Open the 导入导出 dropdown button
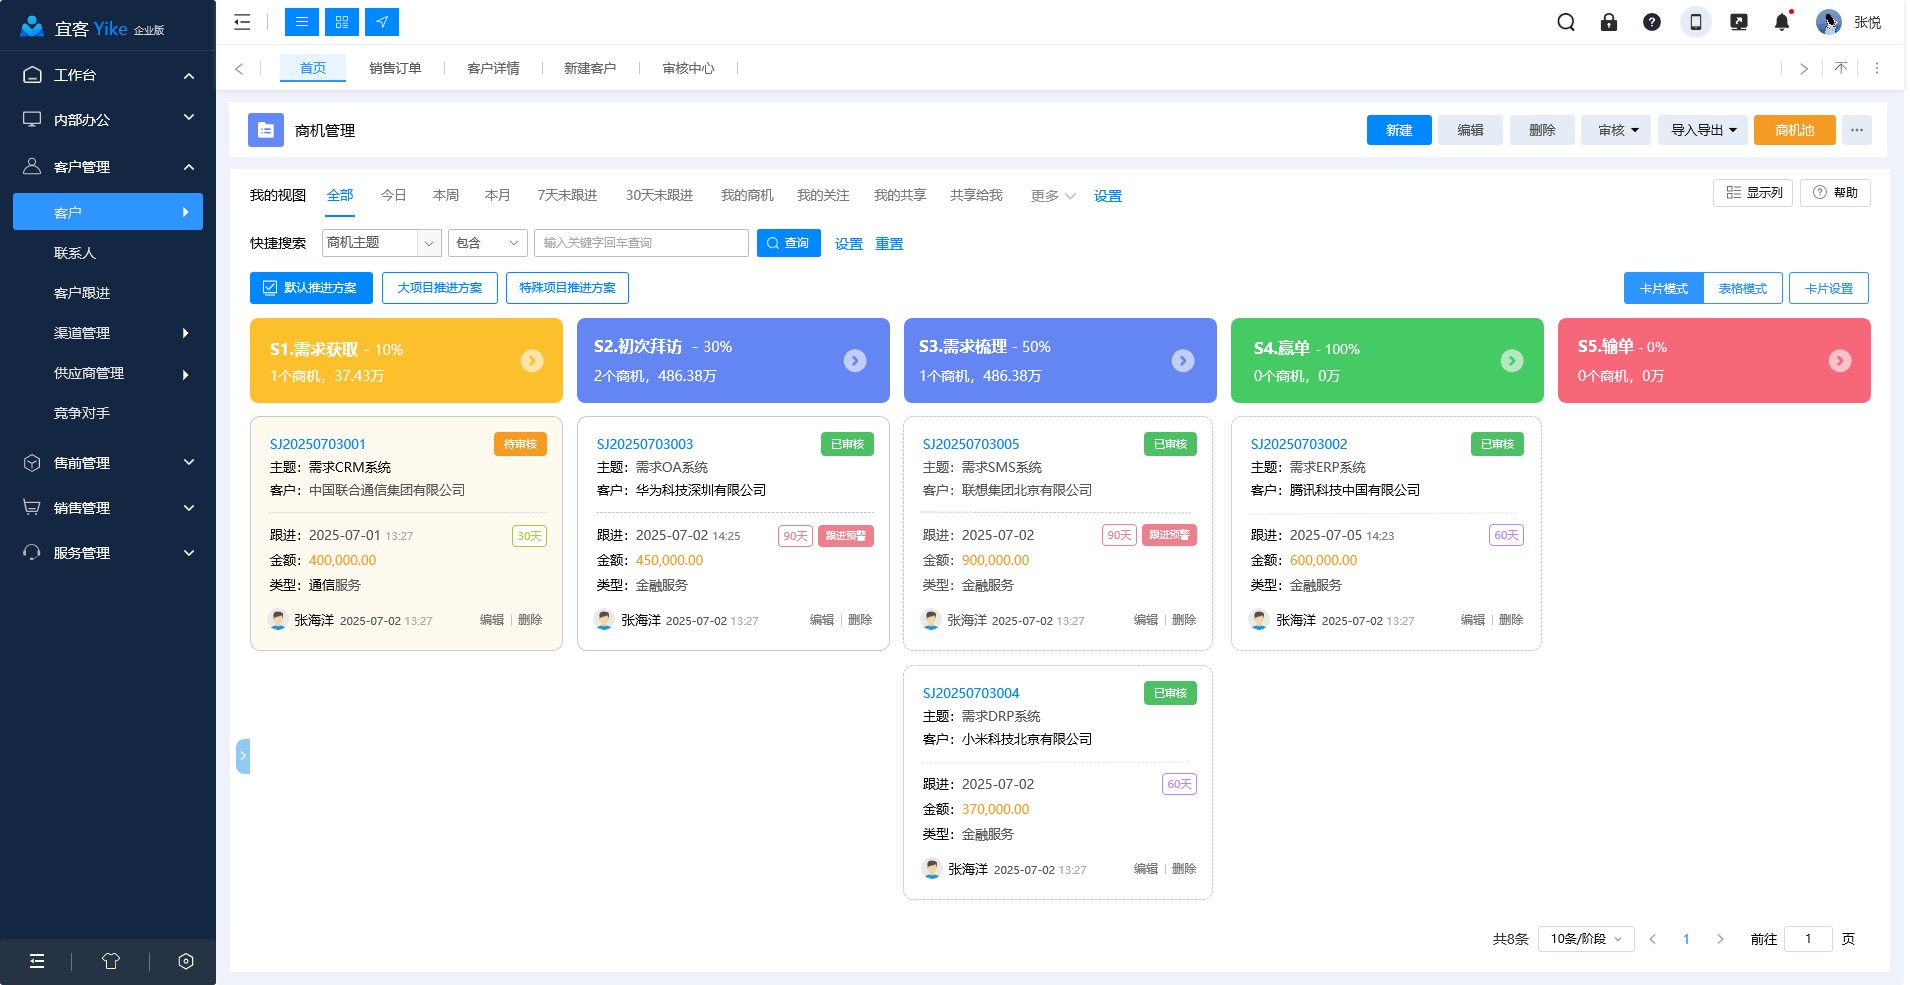Screen dimensions: 1910x985 (x=1703, y=130)
